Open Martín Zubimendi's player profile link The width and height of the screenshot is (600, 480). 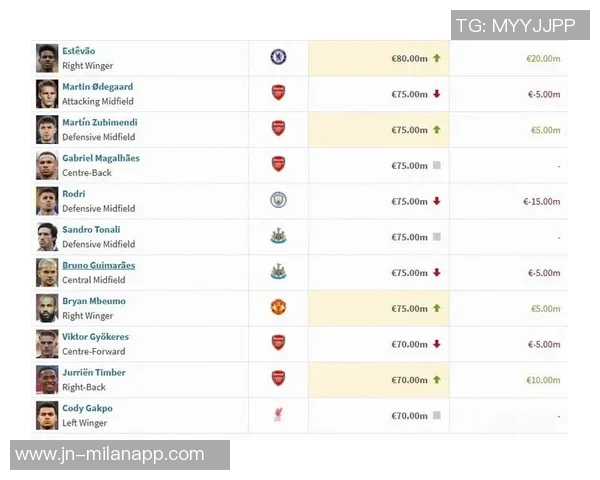(100, 122)
